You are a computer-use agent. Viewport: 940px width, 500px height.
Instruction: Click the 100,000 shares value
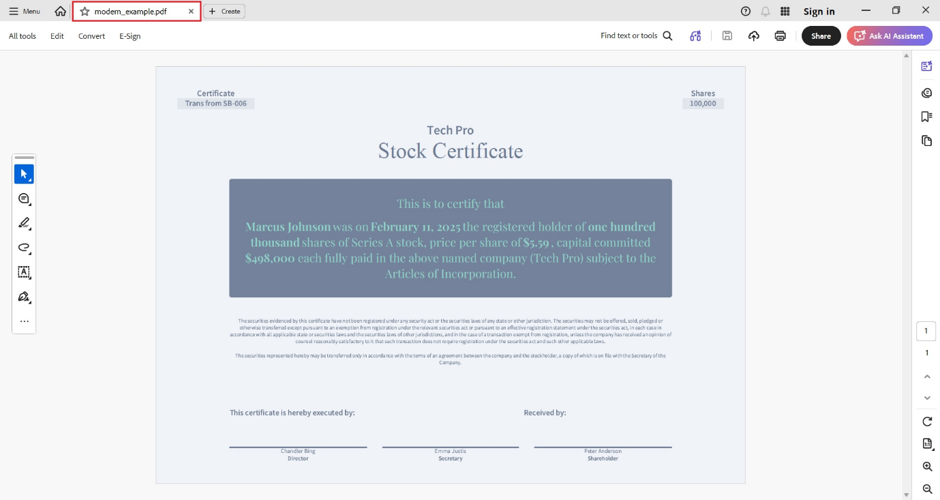(703, 103)
